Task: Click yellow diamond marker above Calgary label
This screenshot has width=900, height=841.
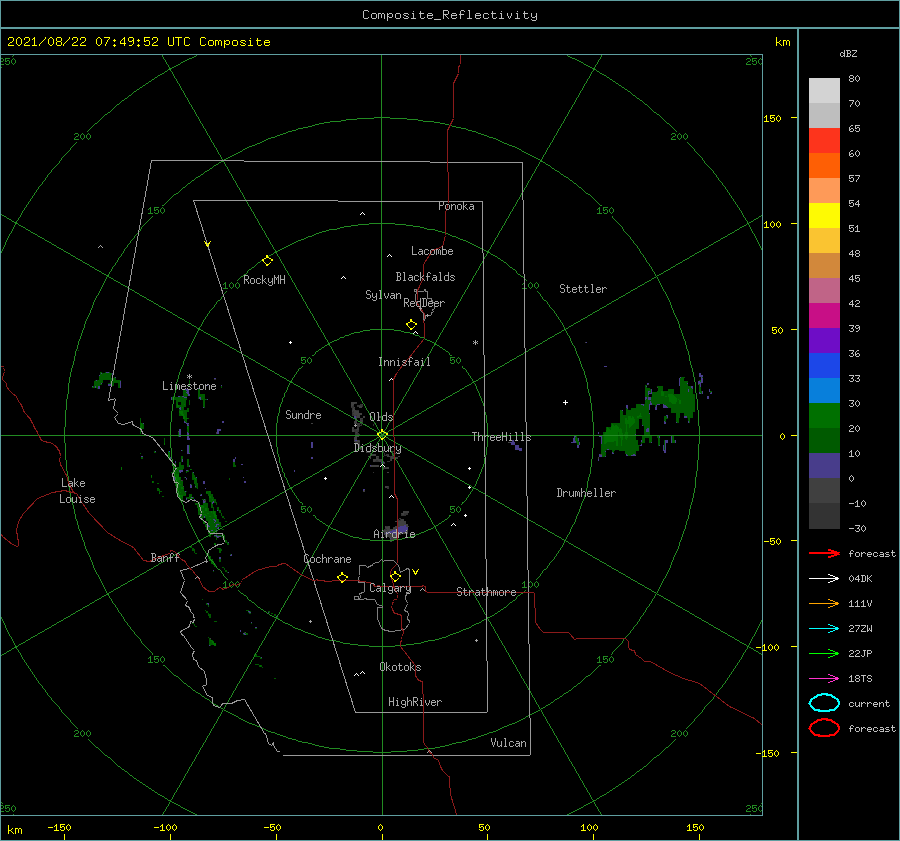Action: click(x=395, y=576)
